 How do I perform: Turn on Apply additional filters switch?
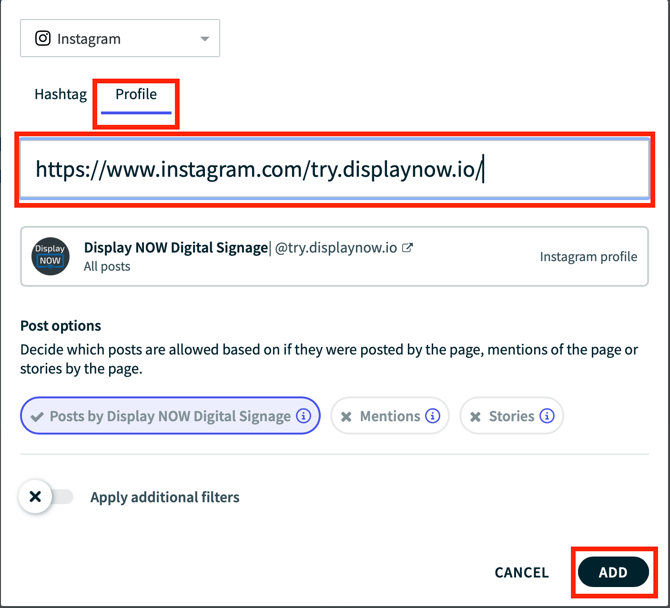(47, 497)
